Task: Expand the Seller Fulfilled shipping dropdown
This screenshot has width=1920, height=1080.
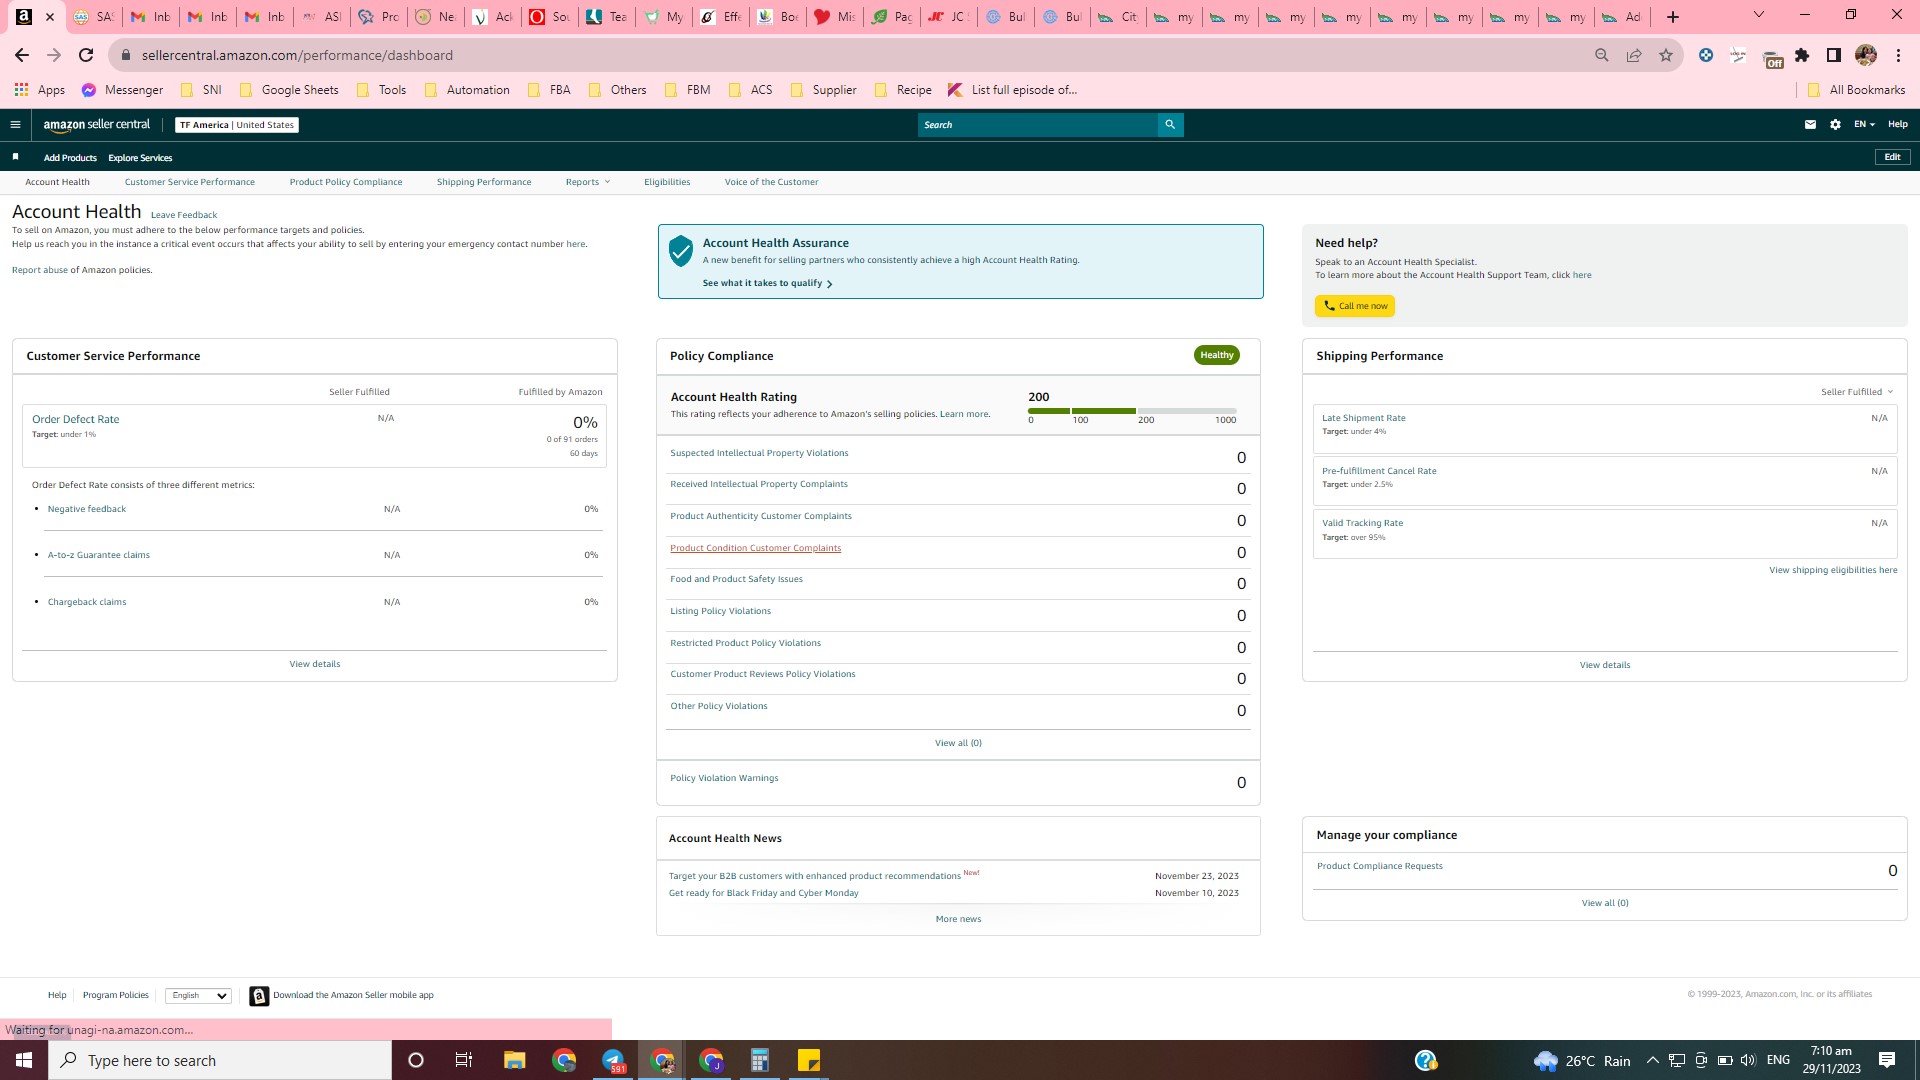Action: (1857, 392)
